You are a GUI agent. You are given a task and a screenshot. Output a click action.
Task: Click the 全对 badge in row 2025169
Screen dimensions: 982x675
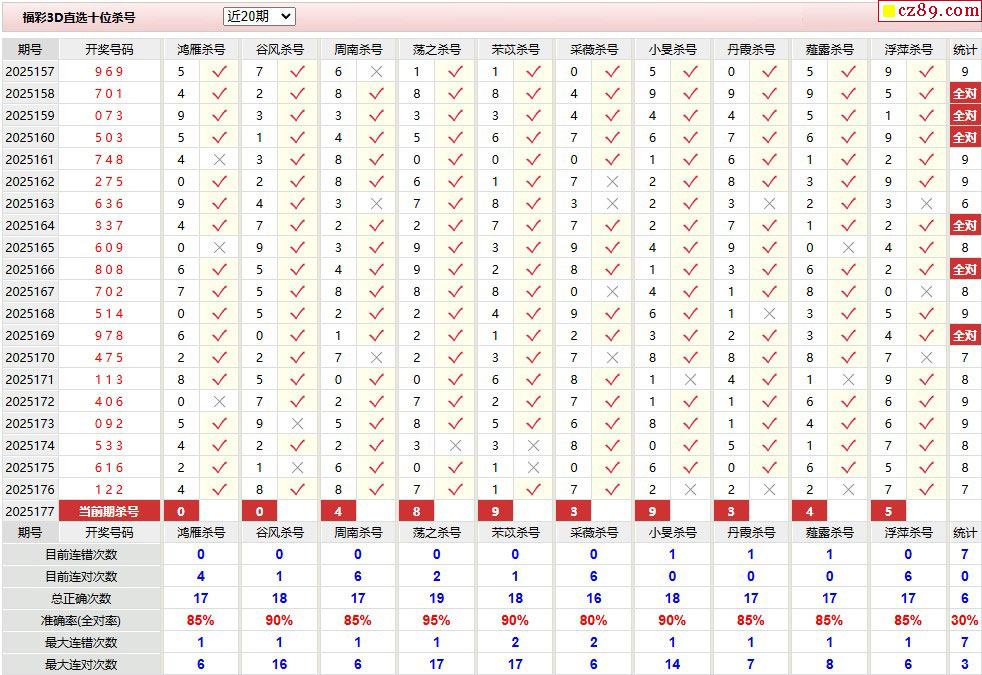tap(965, 336)
